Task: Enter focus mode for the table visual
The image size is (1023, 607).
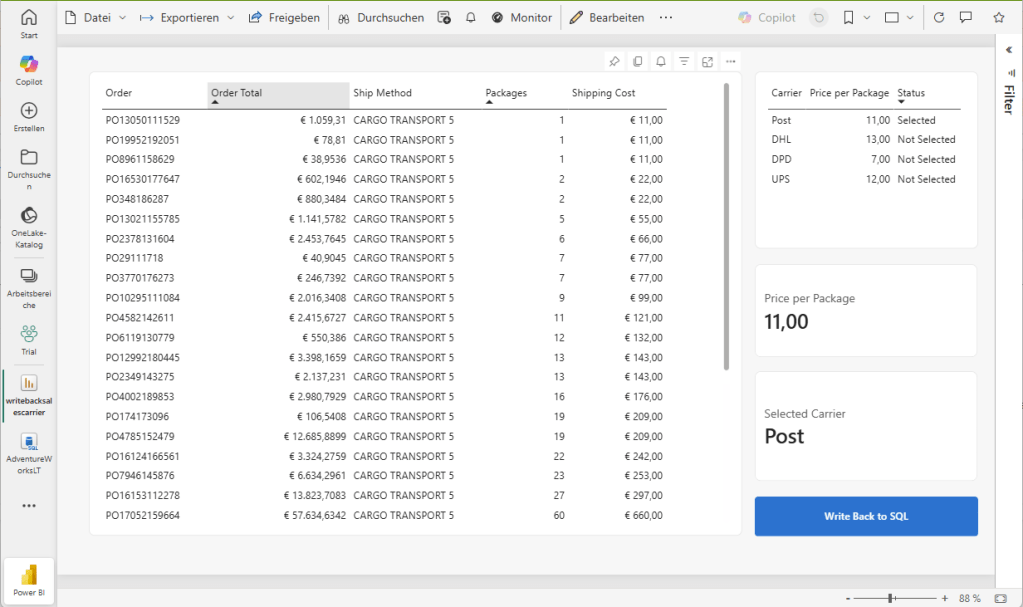Action: [x=707, y=62]
